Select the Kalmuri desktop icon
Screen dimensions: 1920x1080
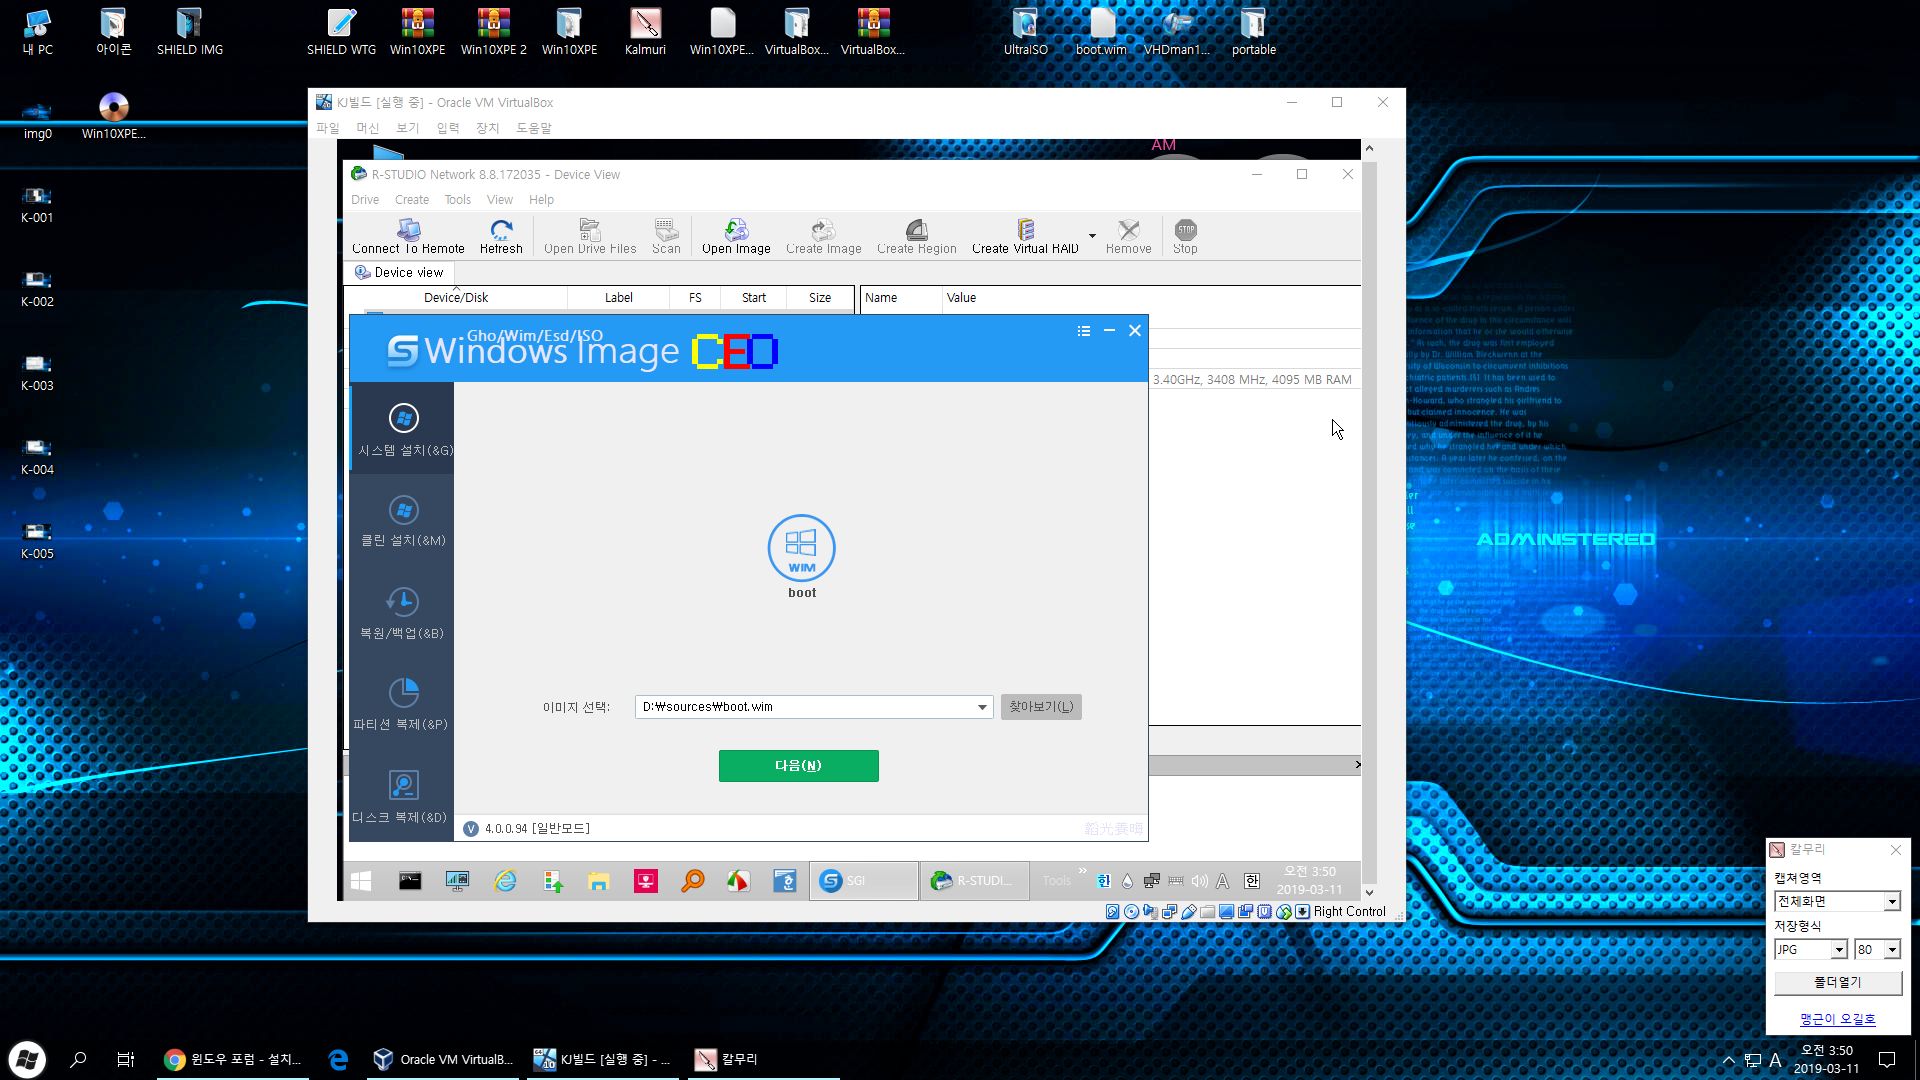click(645, 32)
